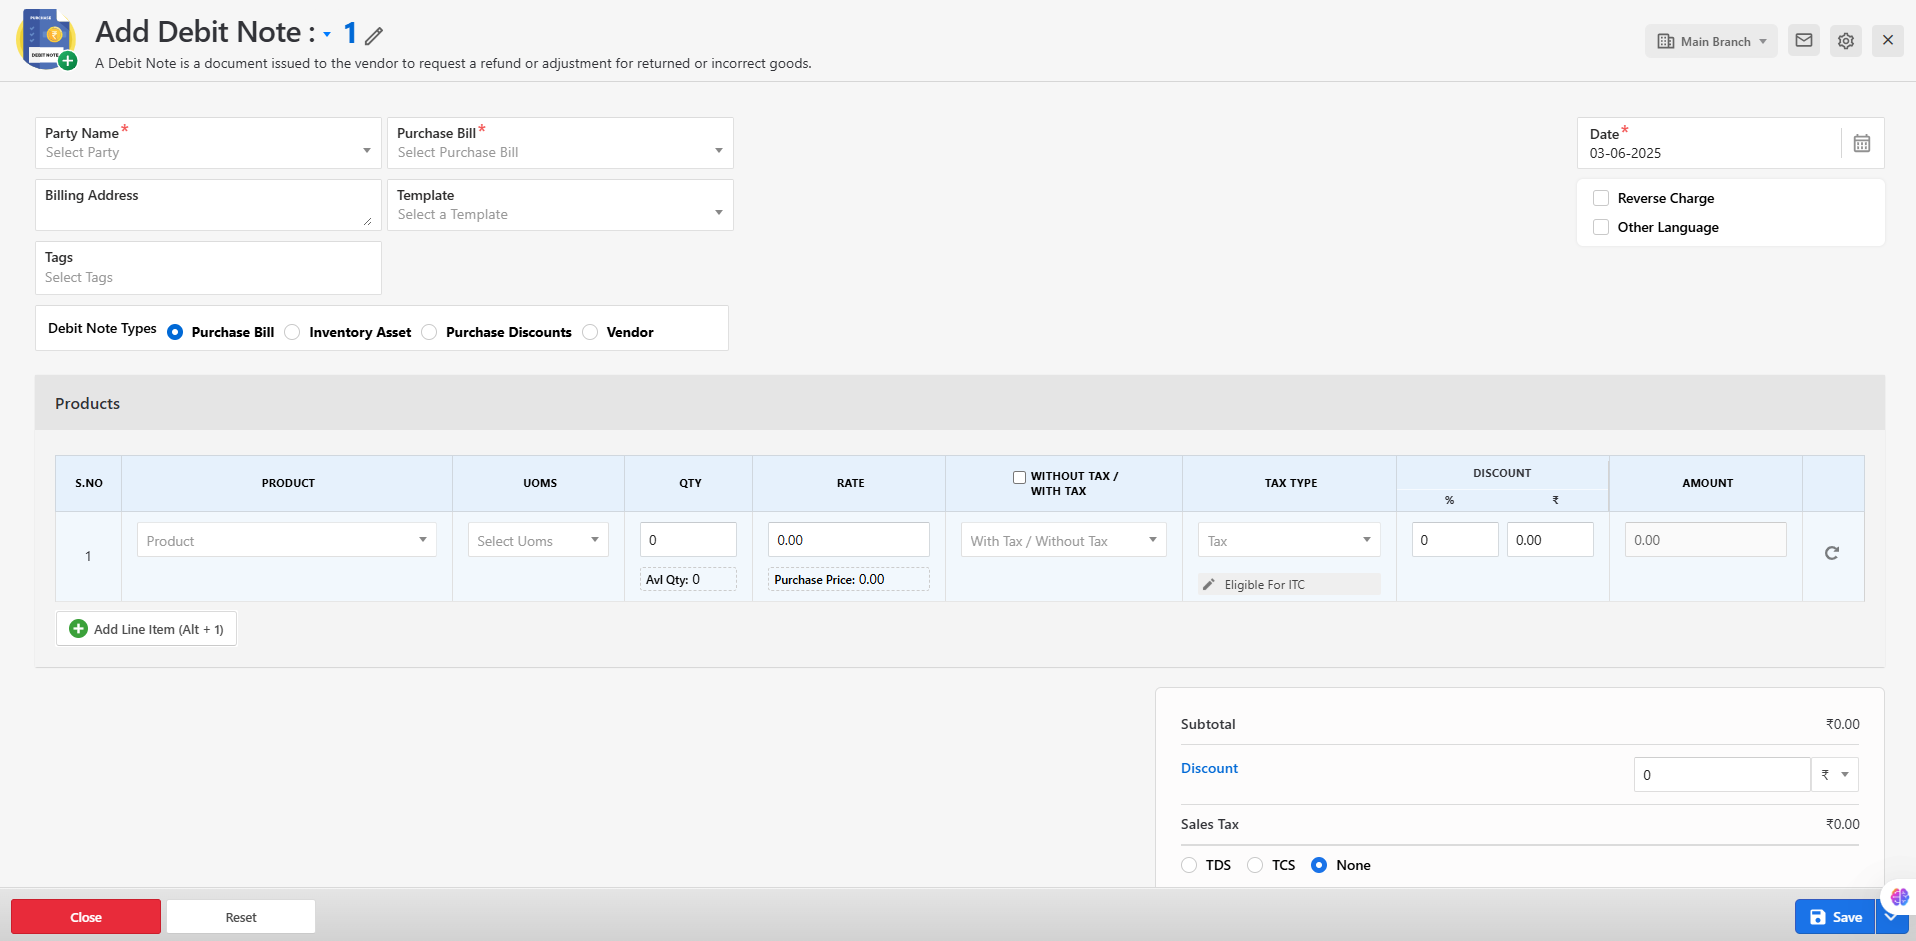The width and height of the screenshot is (1916, 941).
Task: Click the Eligible For ITC edit icon
Action: pos(1209,585)
